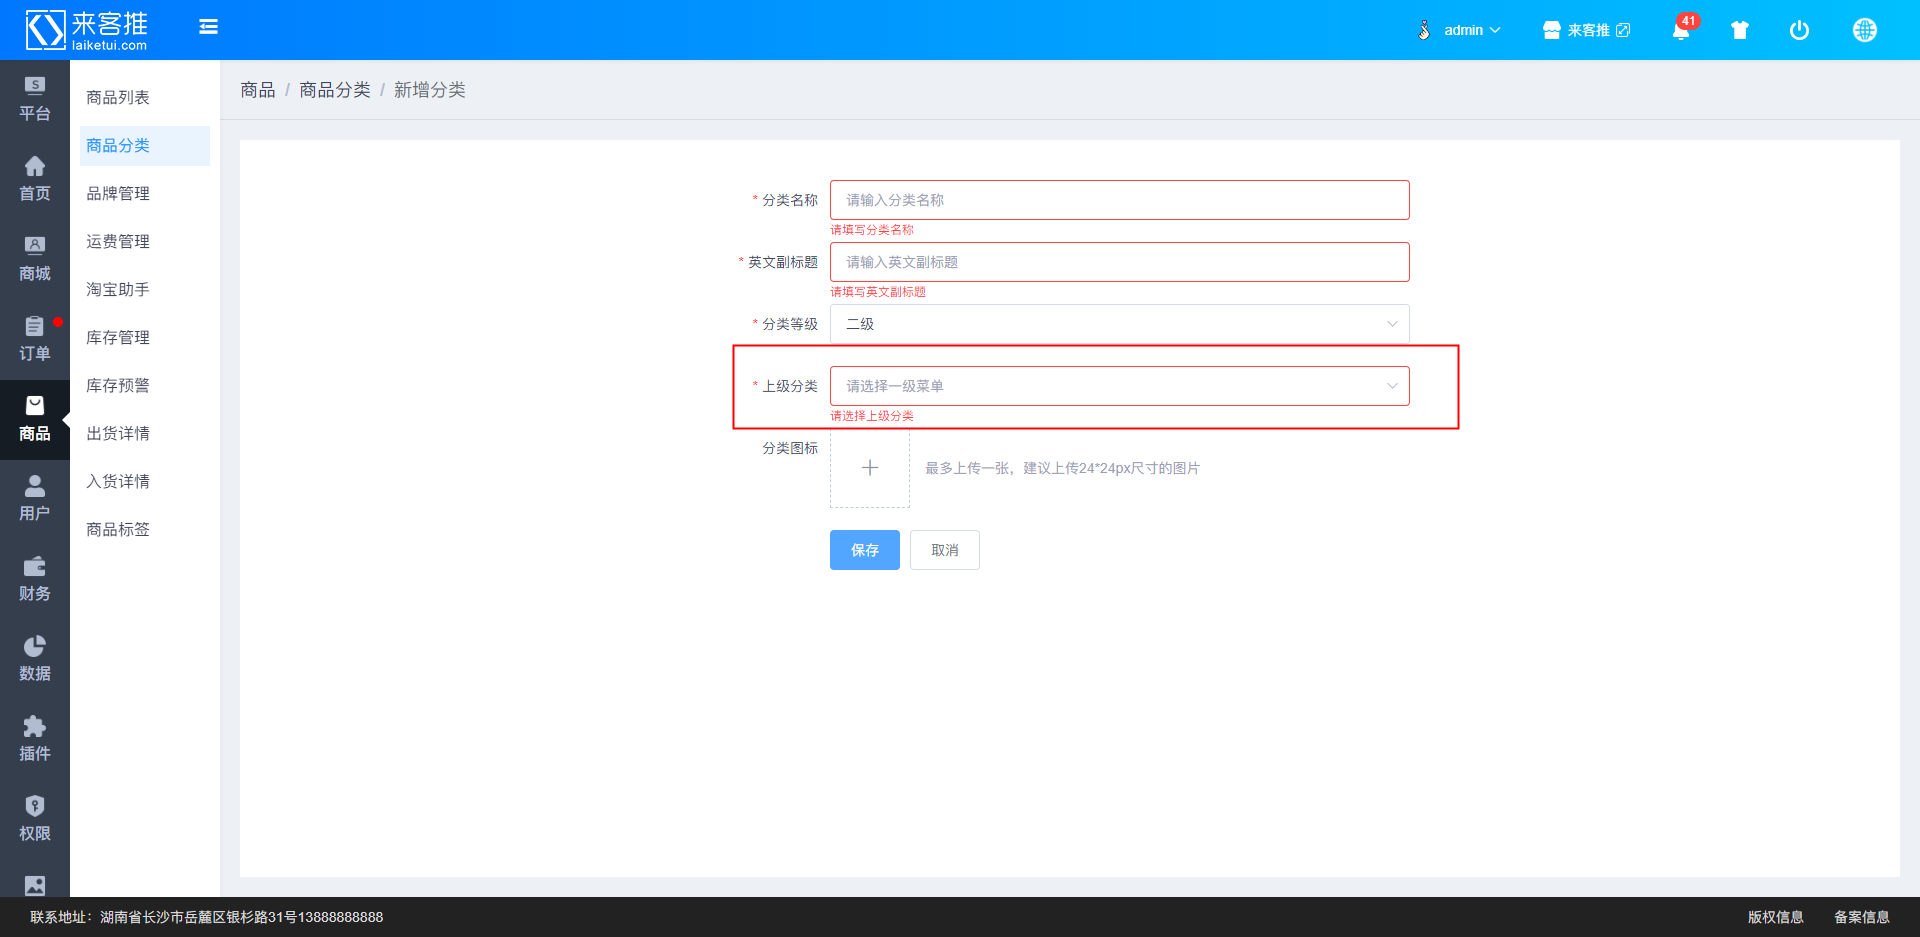Open 商品标签 submenu item
Image resolution: width=1920 pixels, height=937 pixels.
[145, 529]
